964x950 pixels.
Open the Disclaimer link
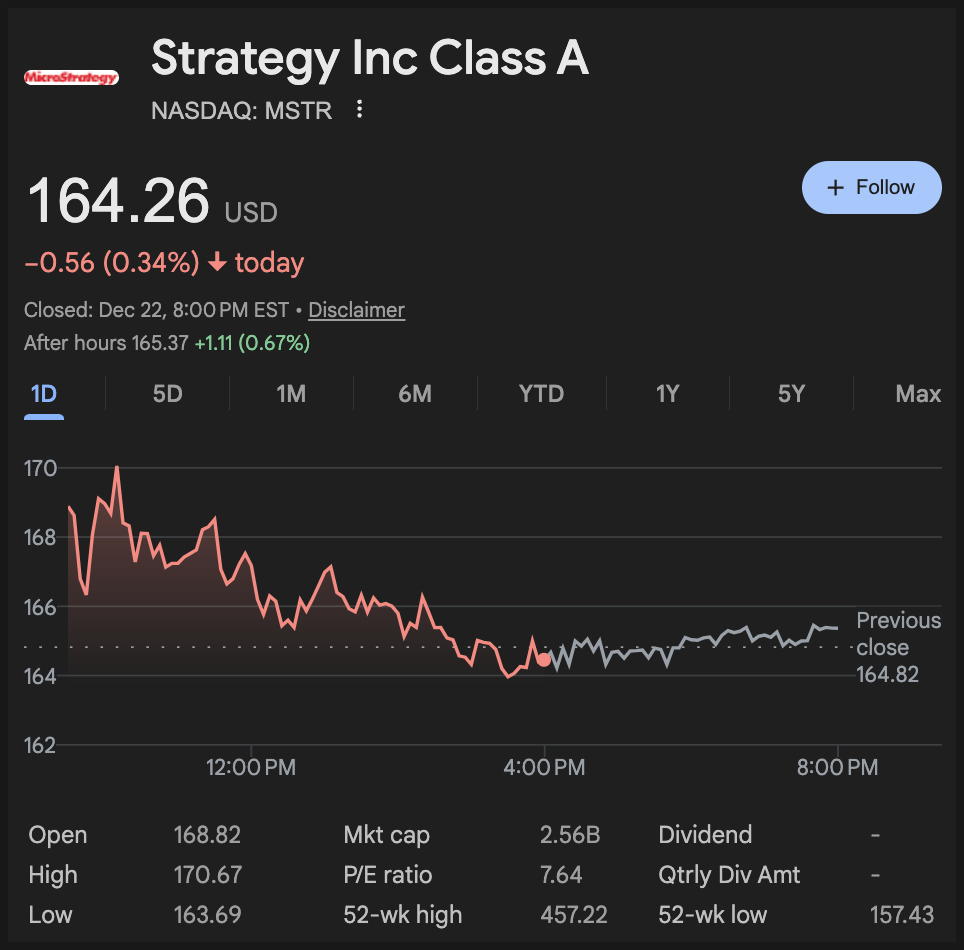[x=356, y=310]
